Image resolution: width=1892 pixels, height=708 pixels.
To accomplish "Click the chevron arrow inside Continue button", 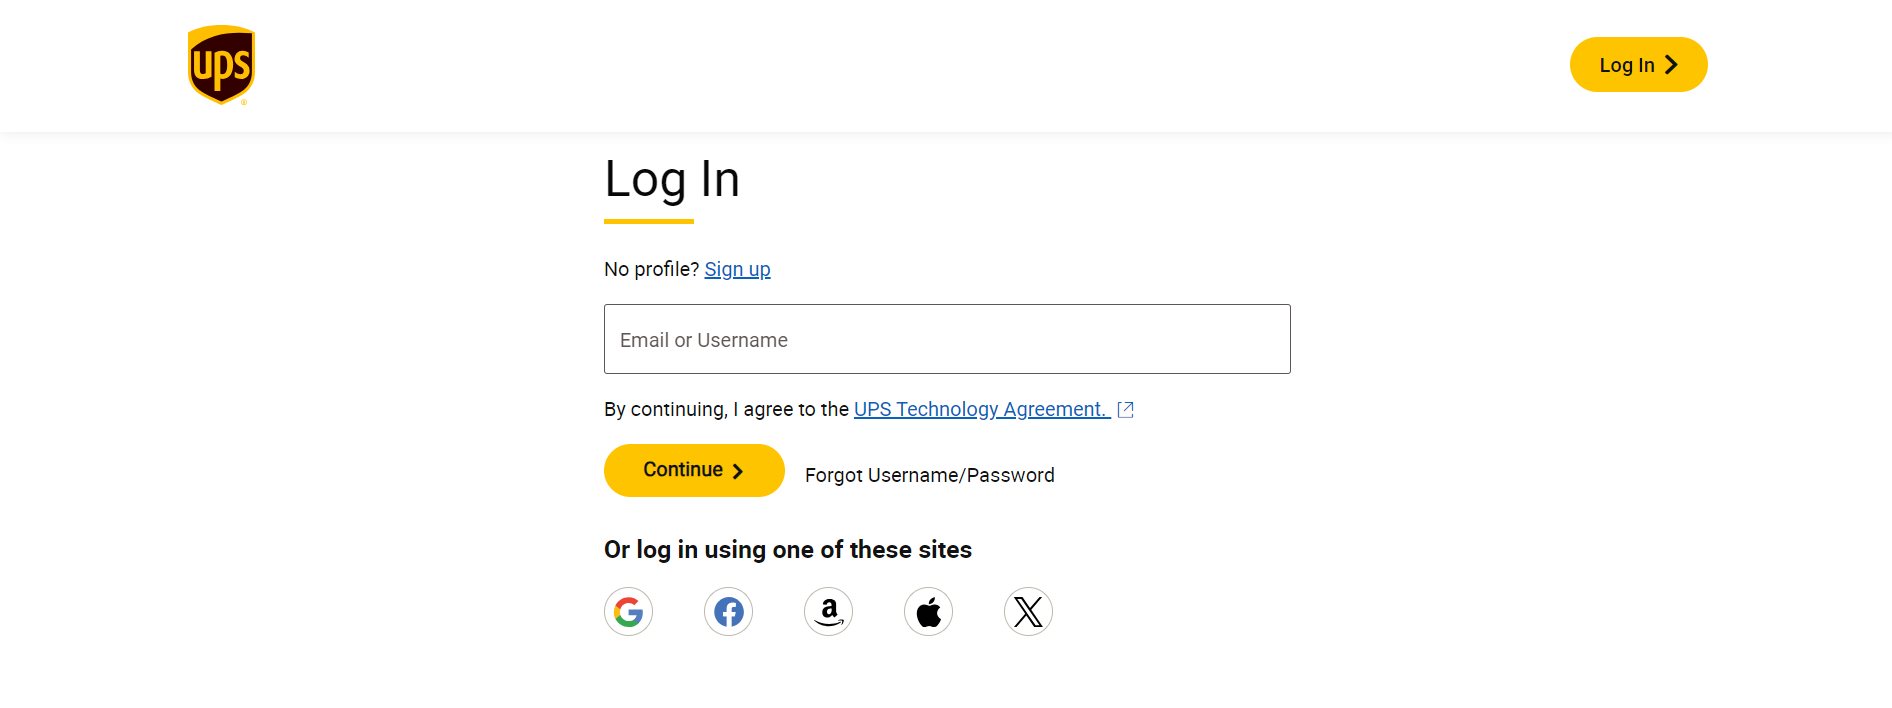I will pyautogui.click(x=738, y=471).
